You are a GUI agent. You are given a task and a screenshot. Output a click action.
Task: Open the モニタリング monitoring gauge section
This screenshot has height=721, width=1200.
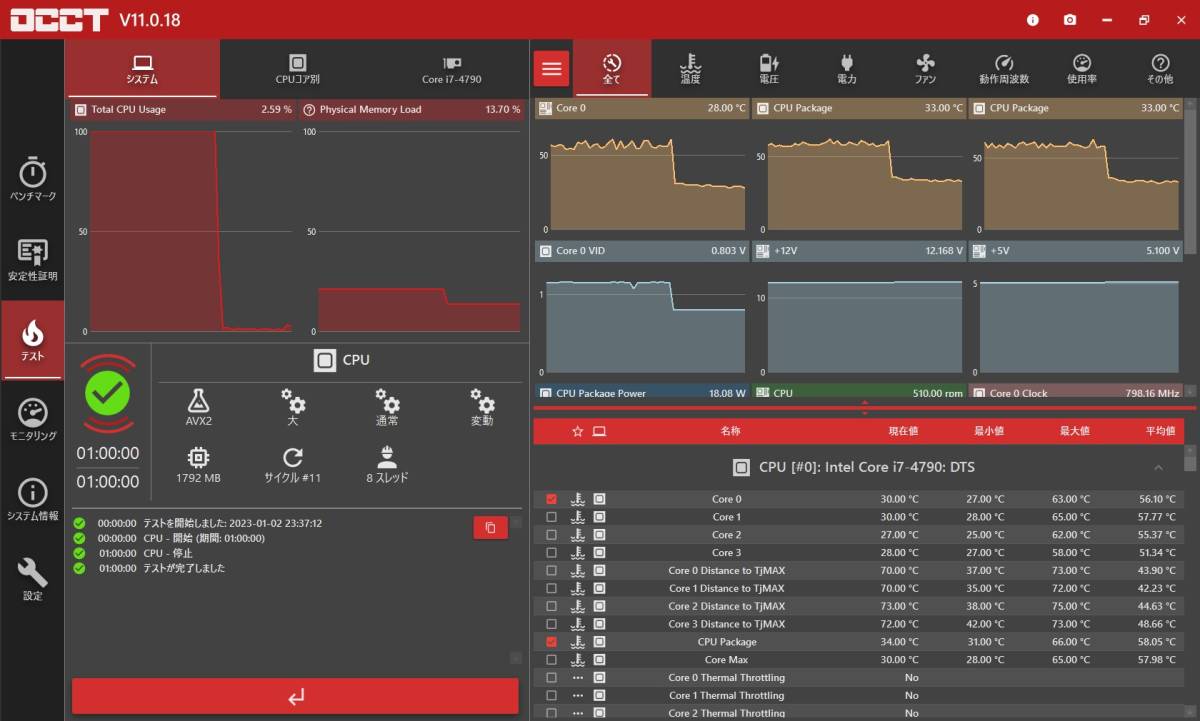tap(32, 420)
